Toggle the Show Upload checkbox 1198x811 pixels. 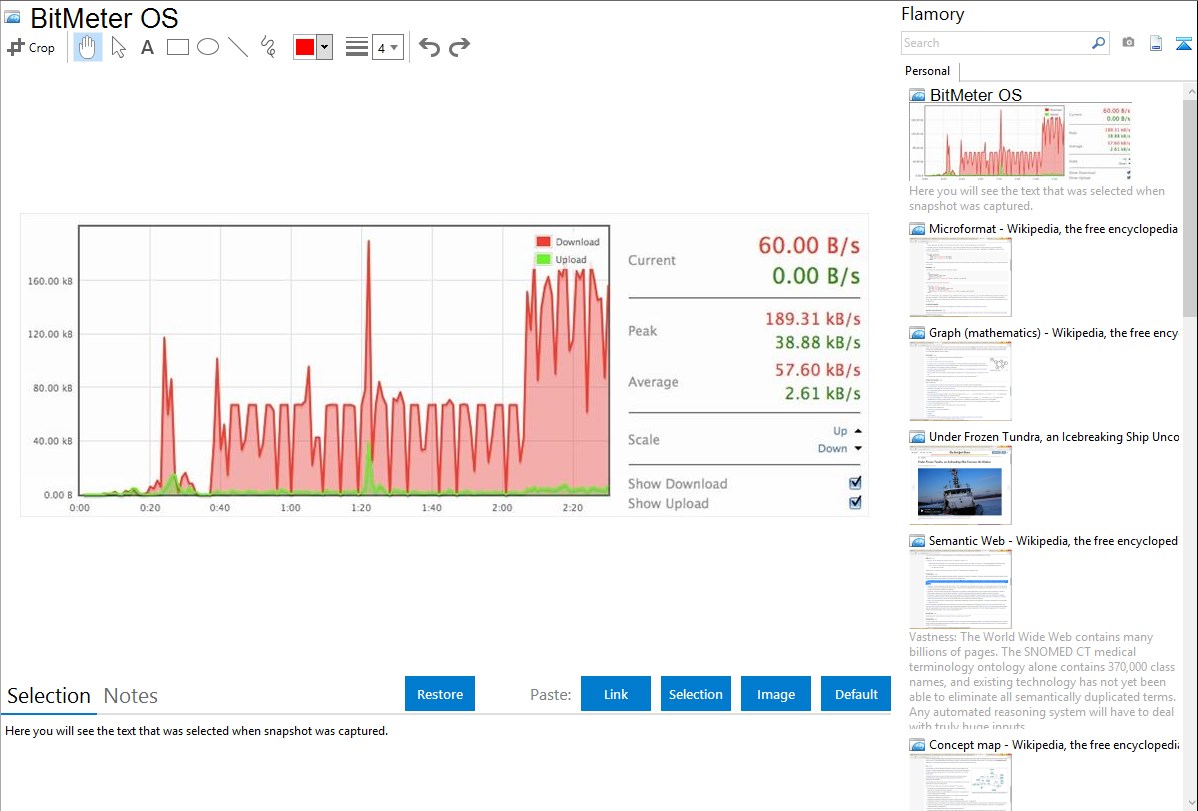[855, 502]
